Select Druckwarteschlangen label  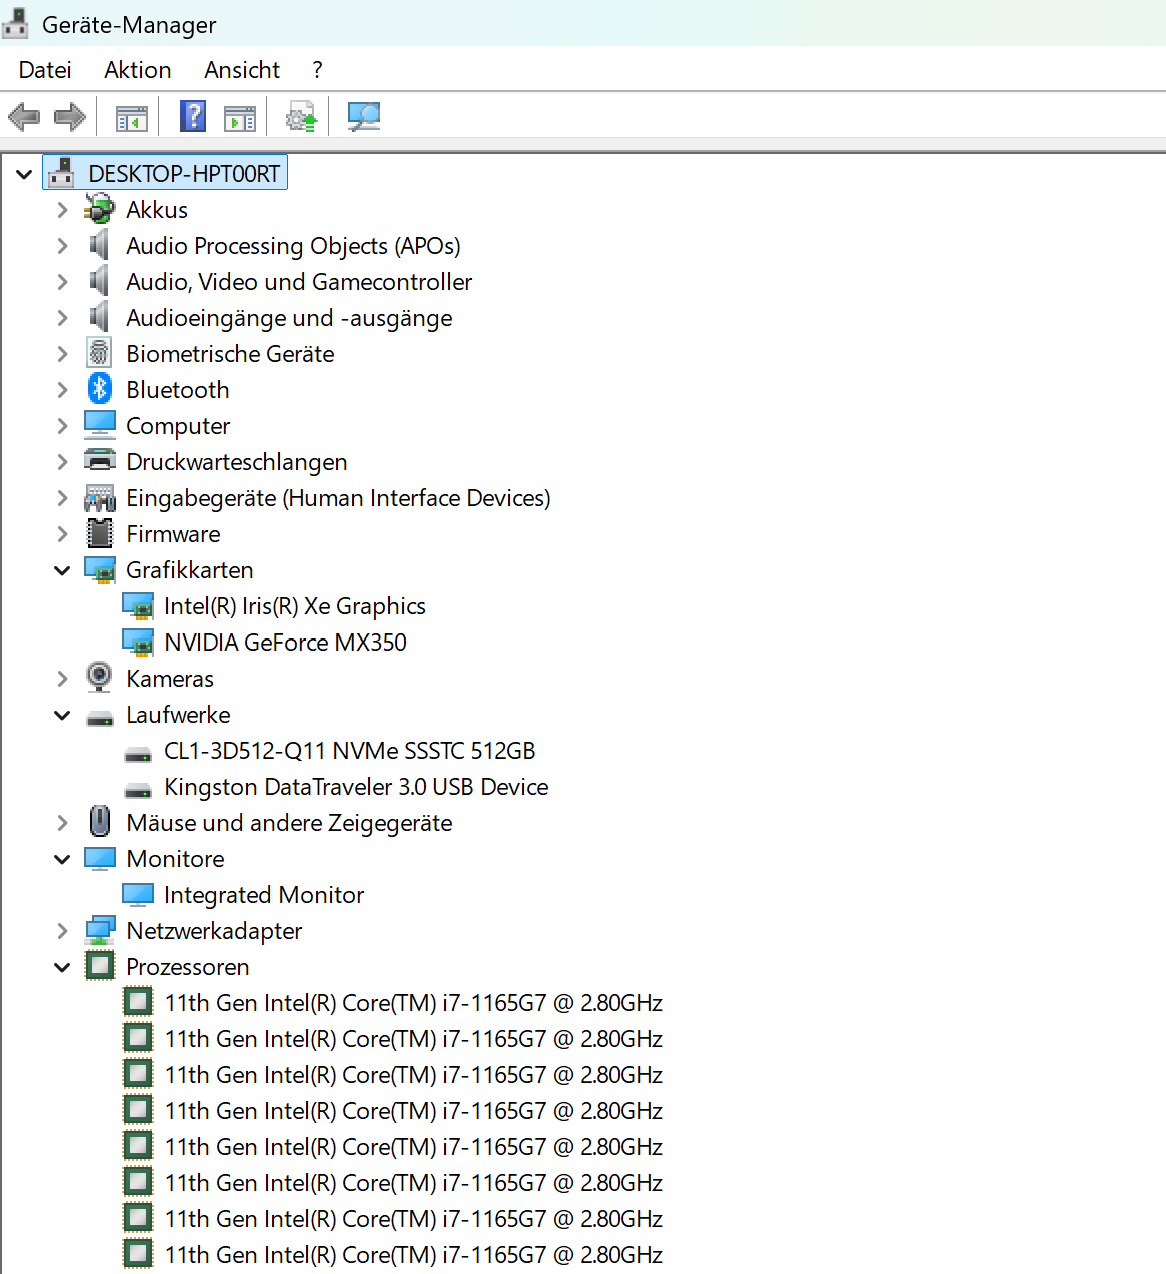[x=237, y=462]
